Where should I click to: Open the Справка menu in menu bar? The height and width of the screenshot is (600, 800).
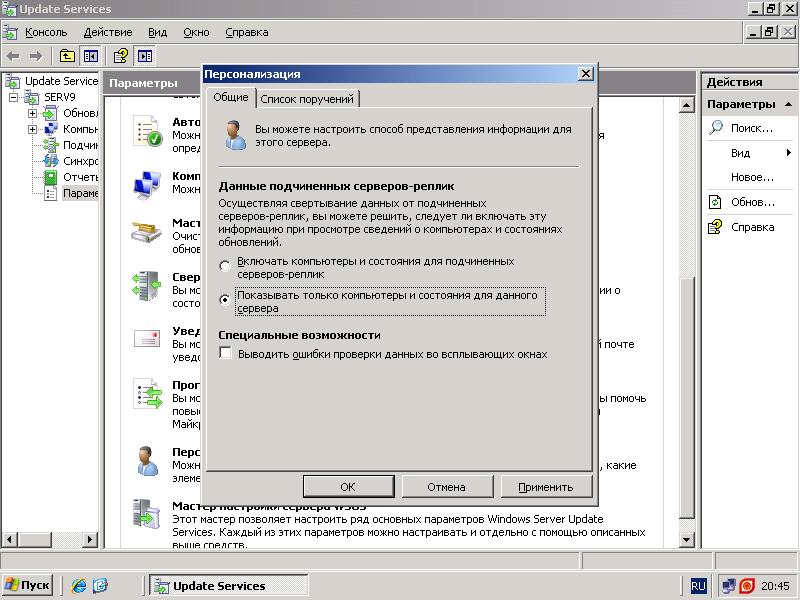pyautogui.click(x=247, y=33)
